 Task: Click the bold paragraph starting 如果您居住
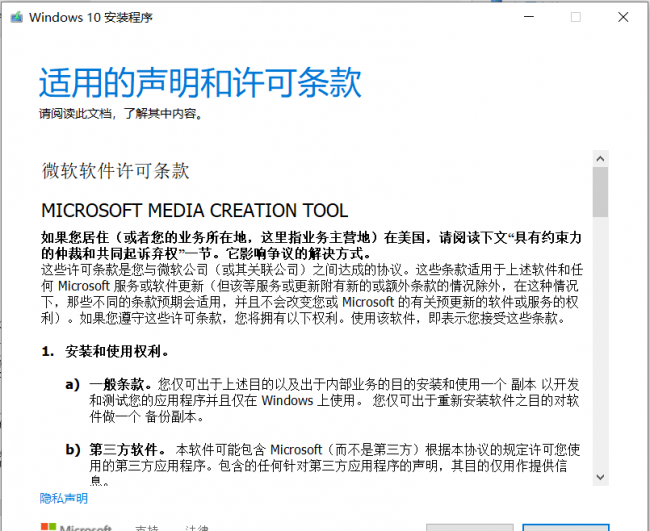point(311,245)
